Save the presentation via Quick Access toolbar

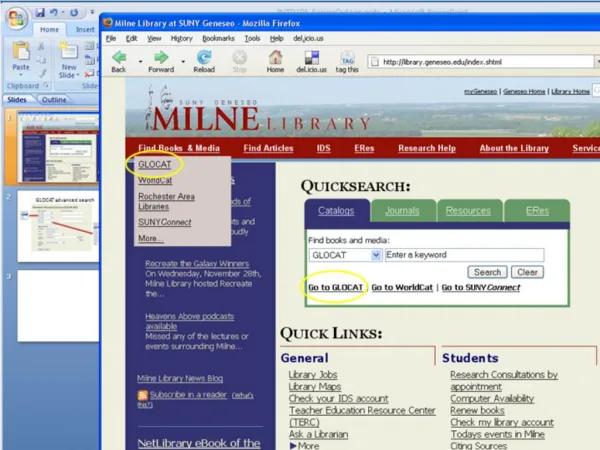click(40, 13)
